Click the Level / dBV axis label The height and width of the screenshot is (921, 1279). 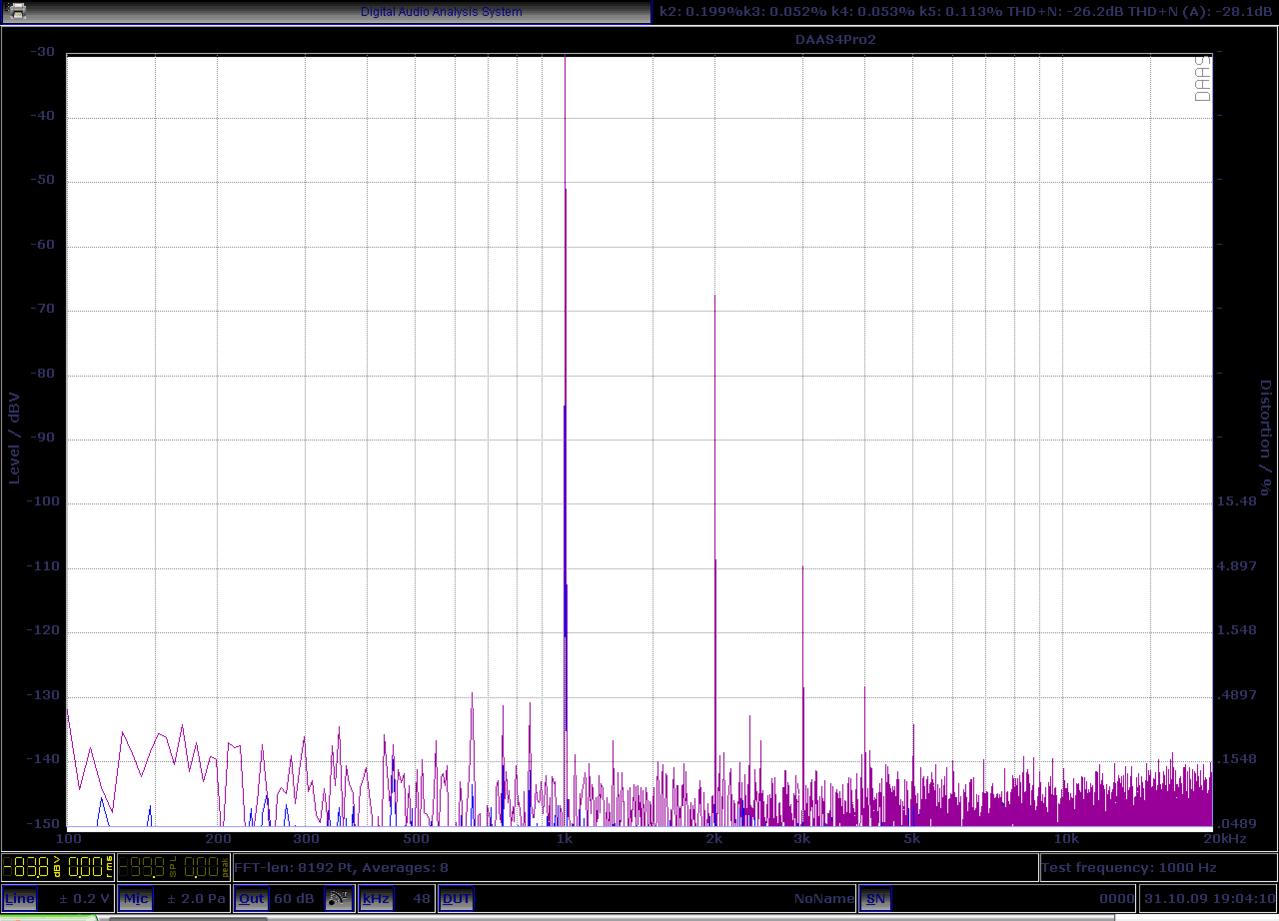[x=14, y=437]
